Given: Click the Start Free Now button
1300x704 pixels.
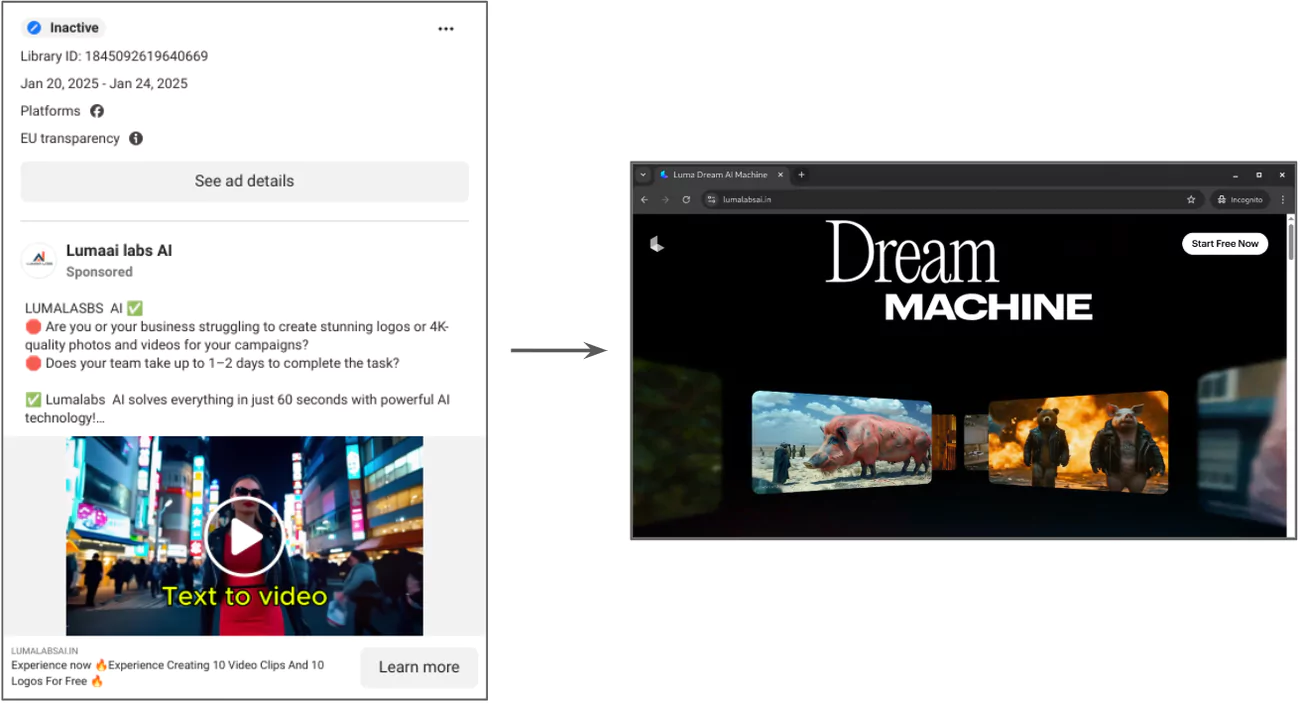Looking at the screenshot, I should point(1225,244).
